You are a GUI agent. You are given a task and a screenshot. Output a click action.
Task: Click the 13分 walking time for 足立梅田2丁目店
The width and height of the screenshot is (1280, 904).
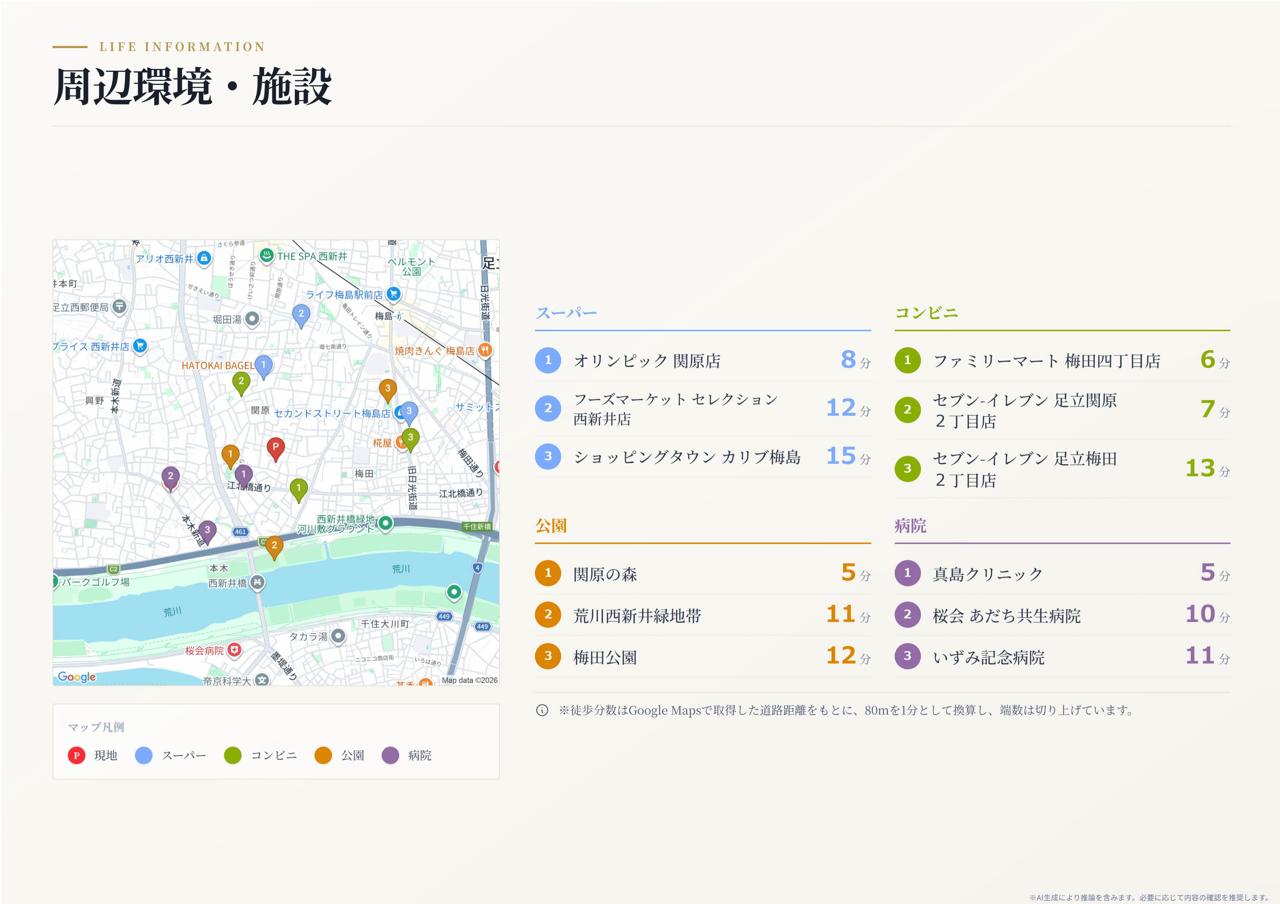(1207, 468)
